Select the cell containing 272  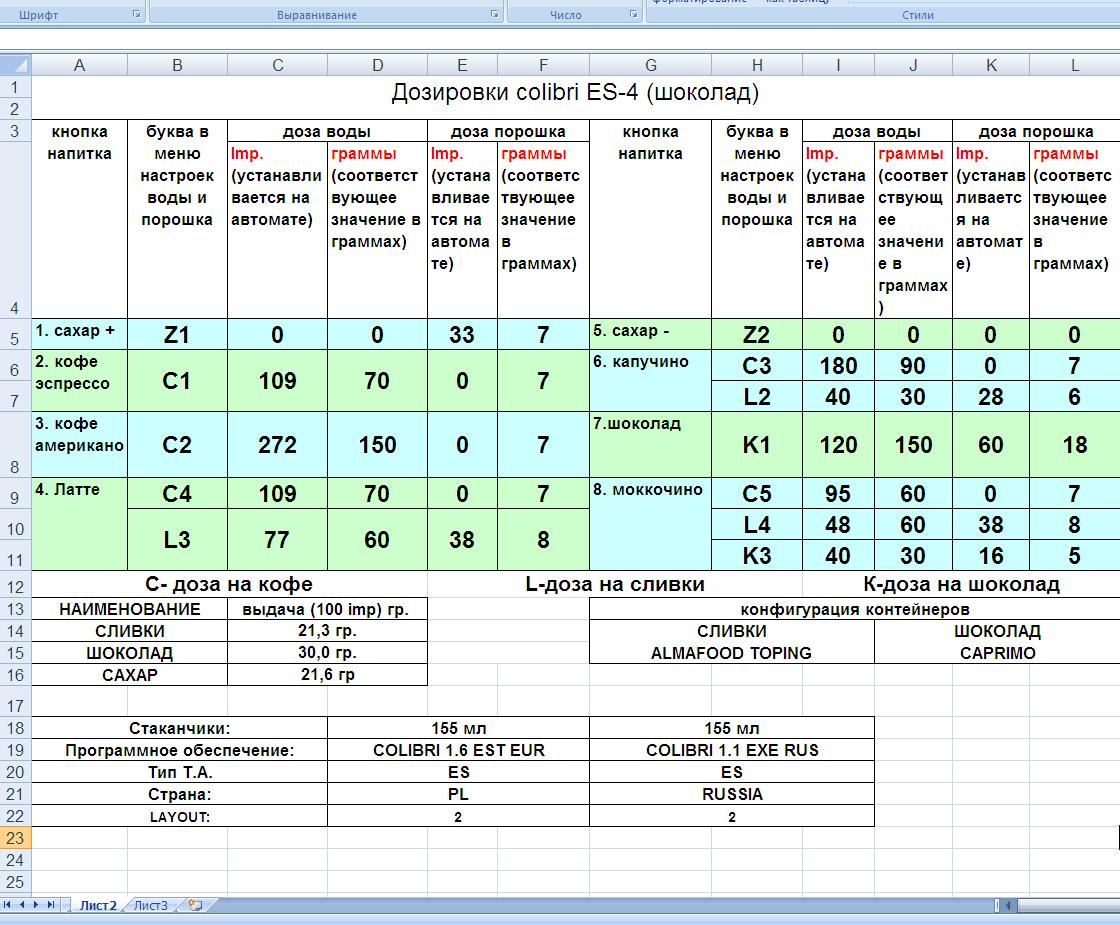277,445
